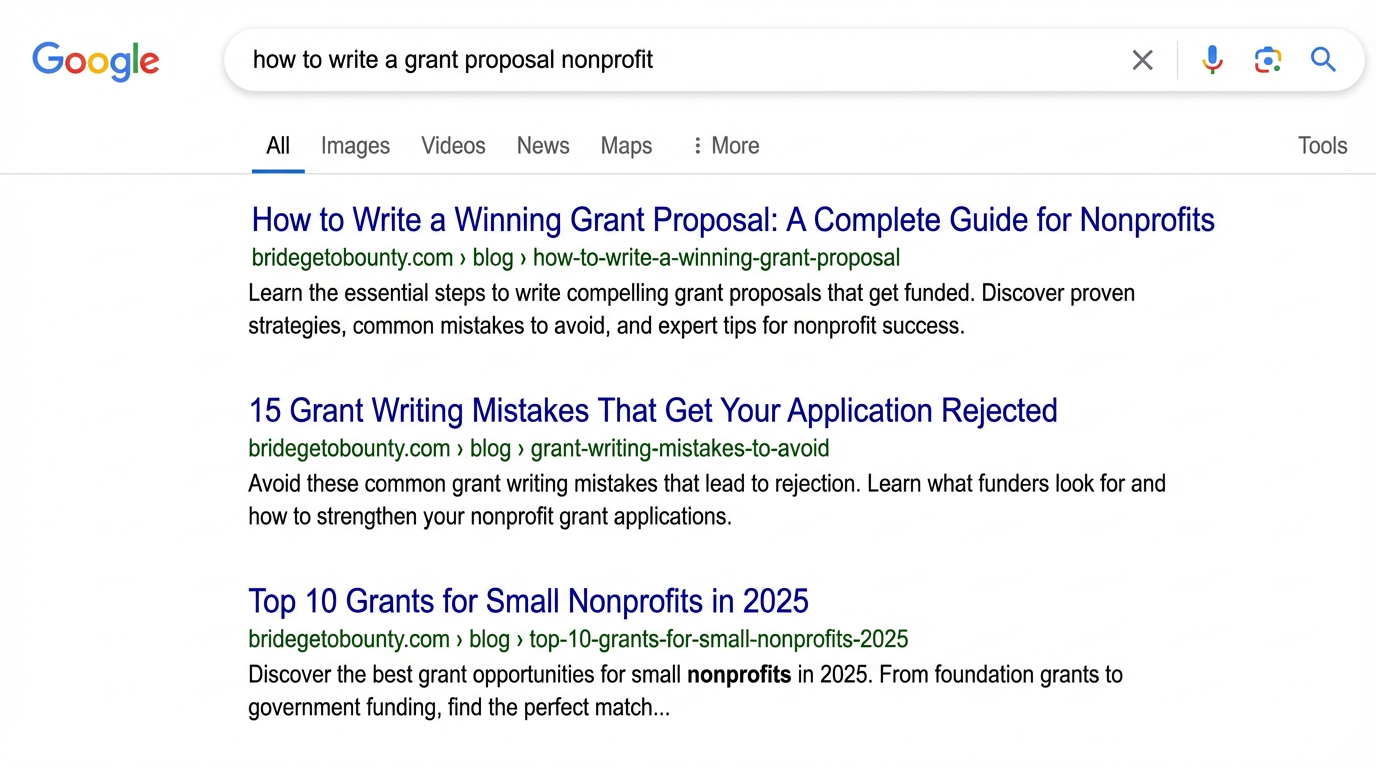
Task: Clear the search query with the X icon
Action: tap(1142, 60)
